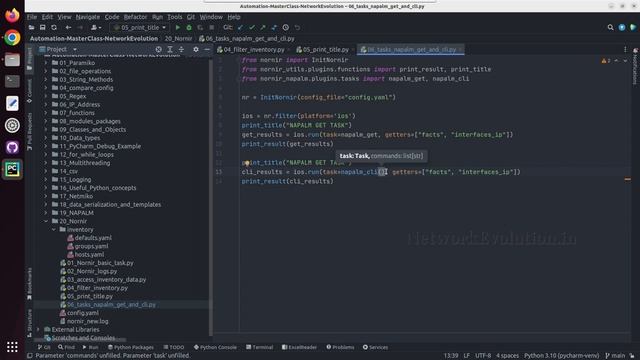Open the user account dropdown in toolbar

(96, 27)
